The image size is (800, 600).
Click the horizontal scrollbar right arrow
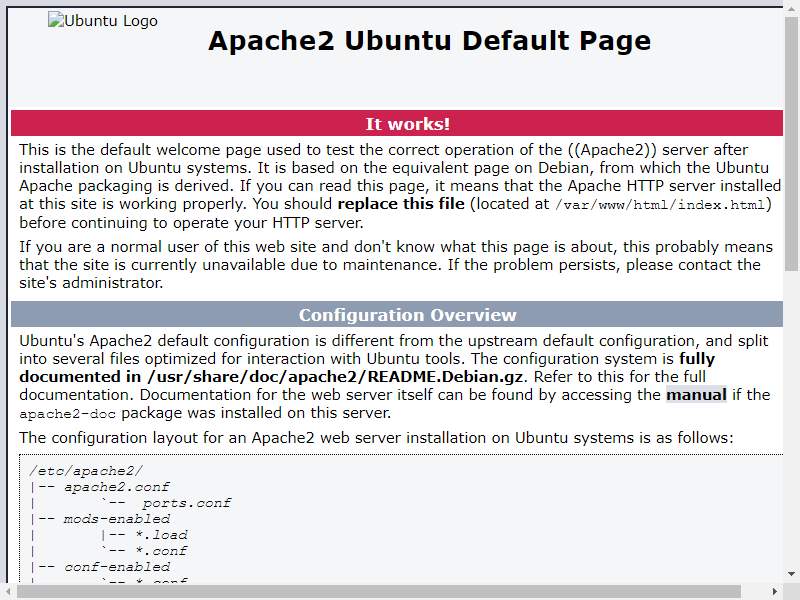pyautogui.click(x=774, y=591)
